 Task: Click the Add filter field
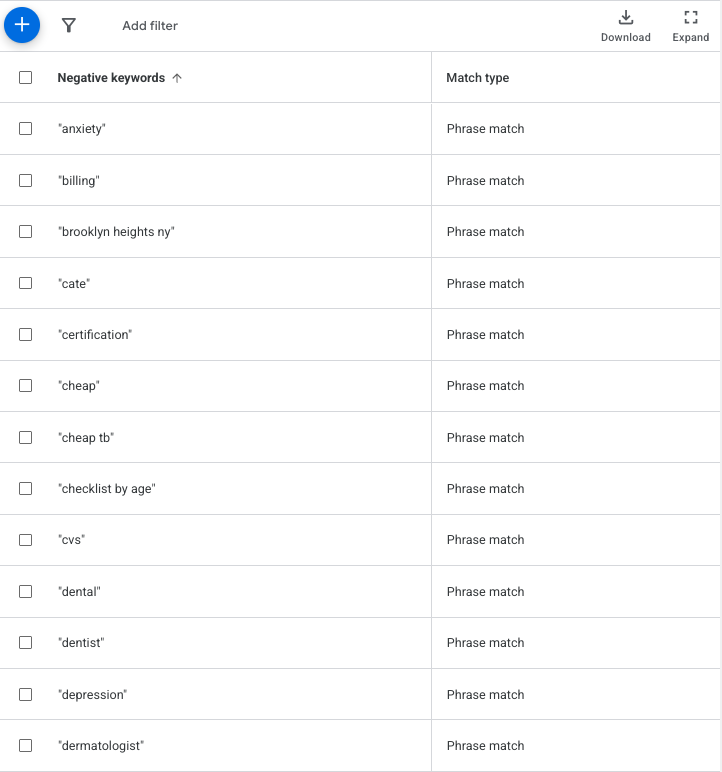(x=150, y=26)
